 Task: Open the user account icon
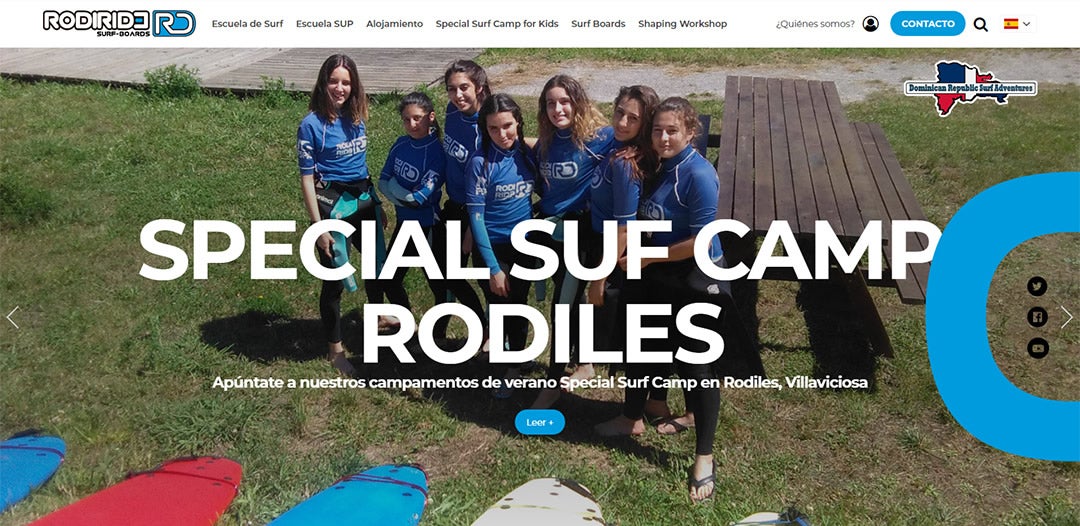[x=871, y=24]
